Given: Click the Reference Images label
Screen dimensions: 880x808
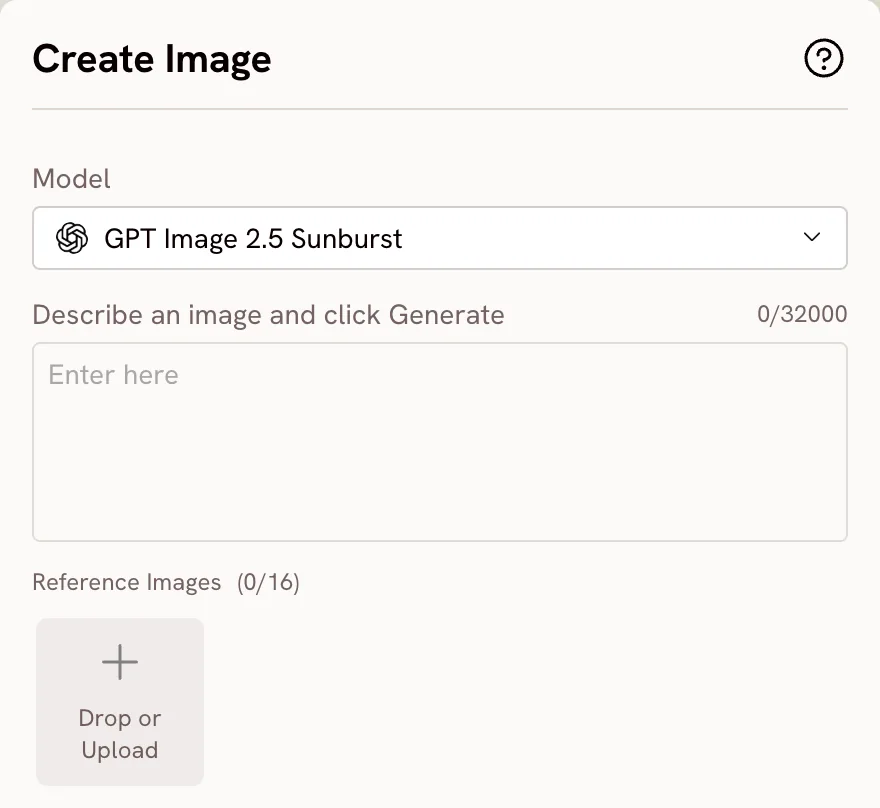Looking at the screenshot, I should click(127, 582).
